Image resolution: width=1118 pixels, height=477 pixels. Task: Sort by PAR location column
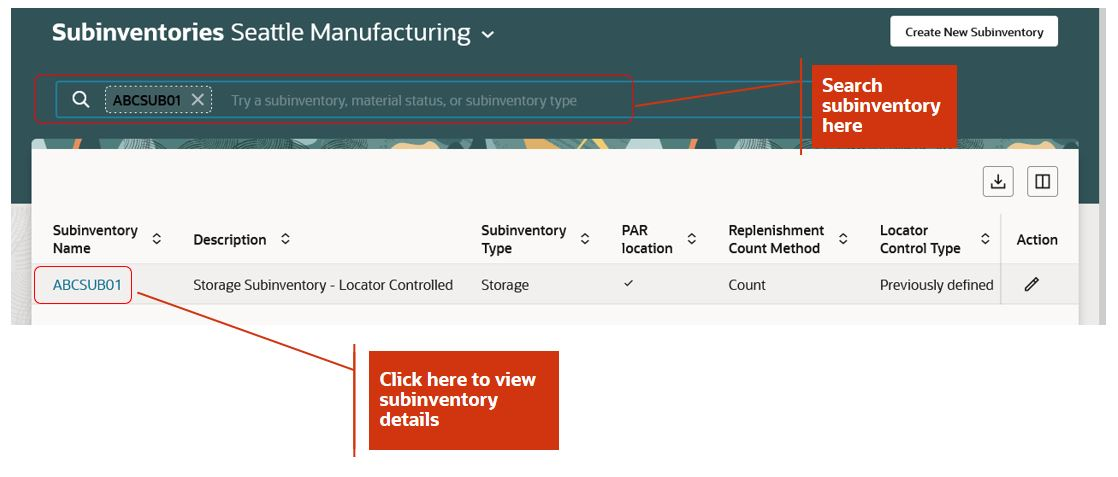[692, 239]
